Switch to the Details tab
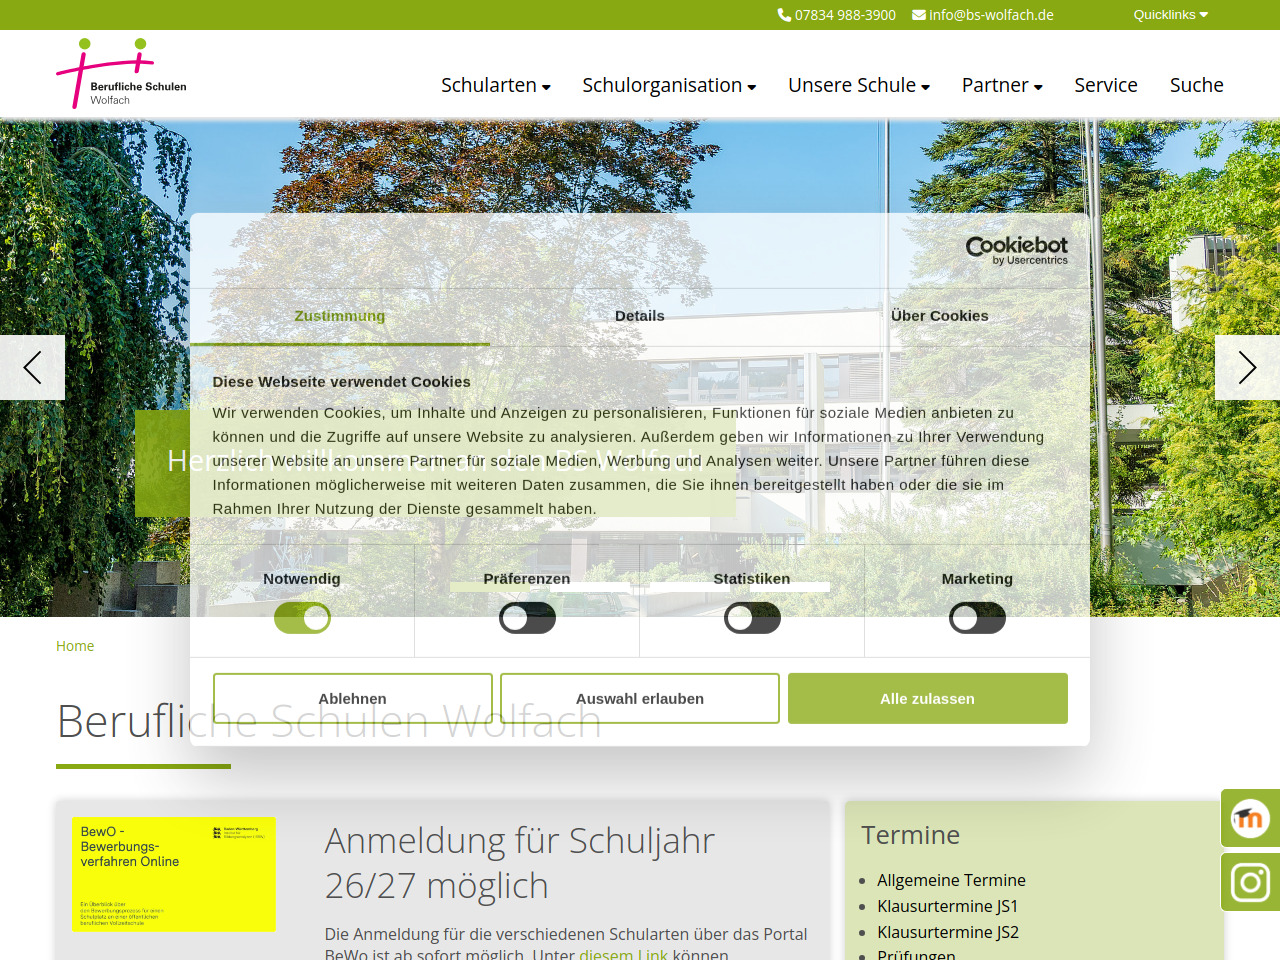The image size is (1280, 960). click(640, 316)
